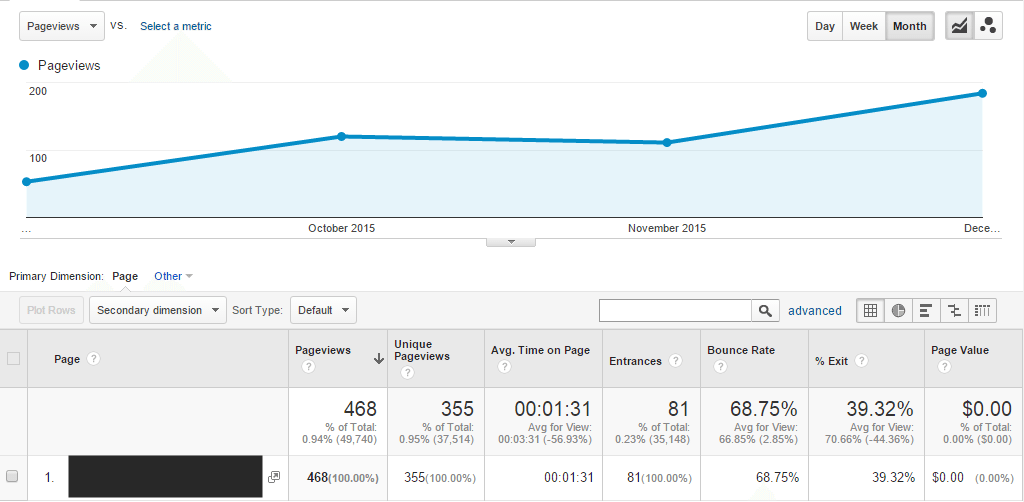Select the pivot table view icon
The image size is (1024, 502).
[983, 310]
